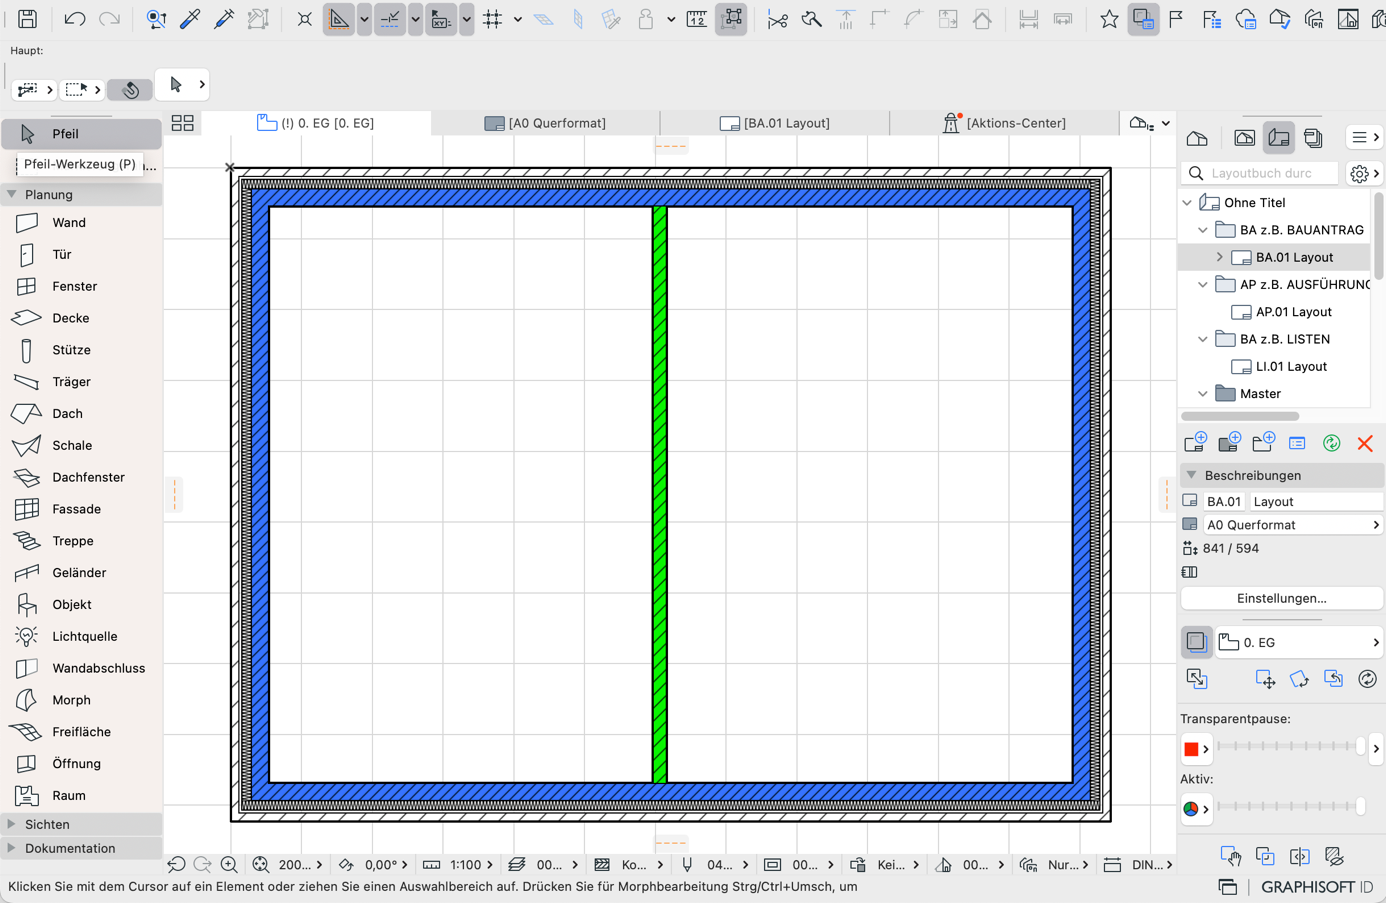
Task: Click the Einstellungen... button
Action: tap(1282, 598)
